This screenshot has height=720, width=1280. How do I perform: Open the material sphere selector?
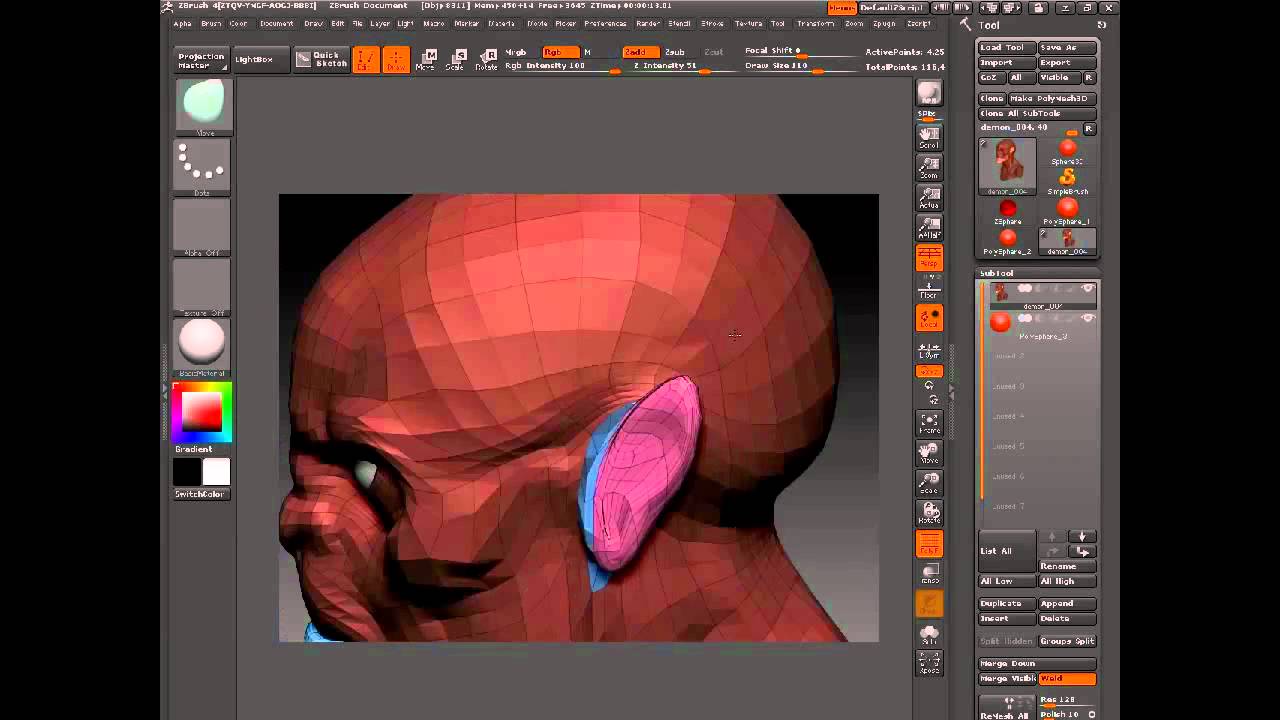(203, 347)
